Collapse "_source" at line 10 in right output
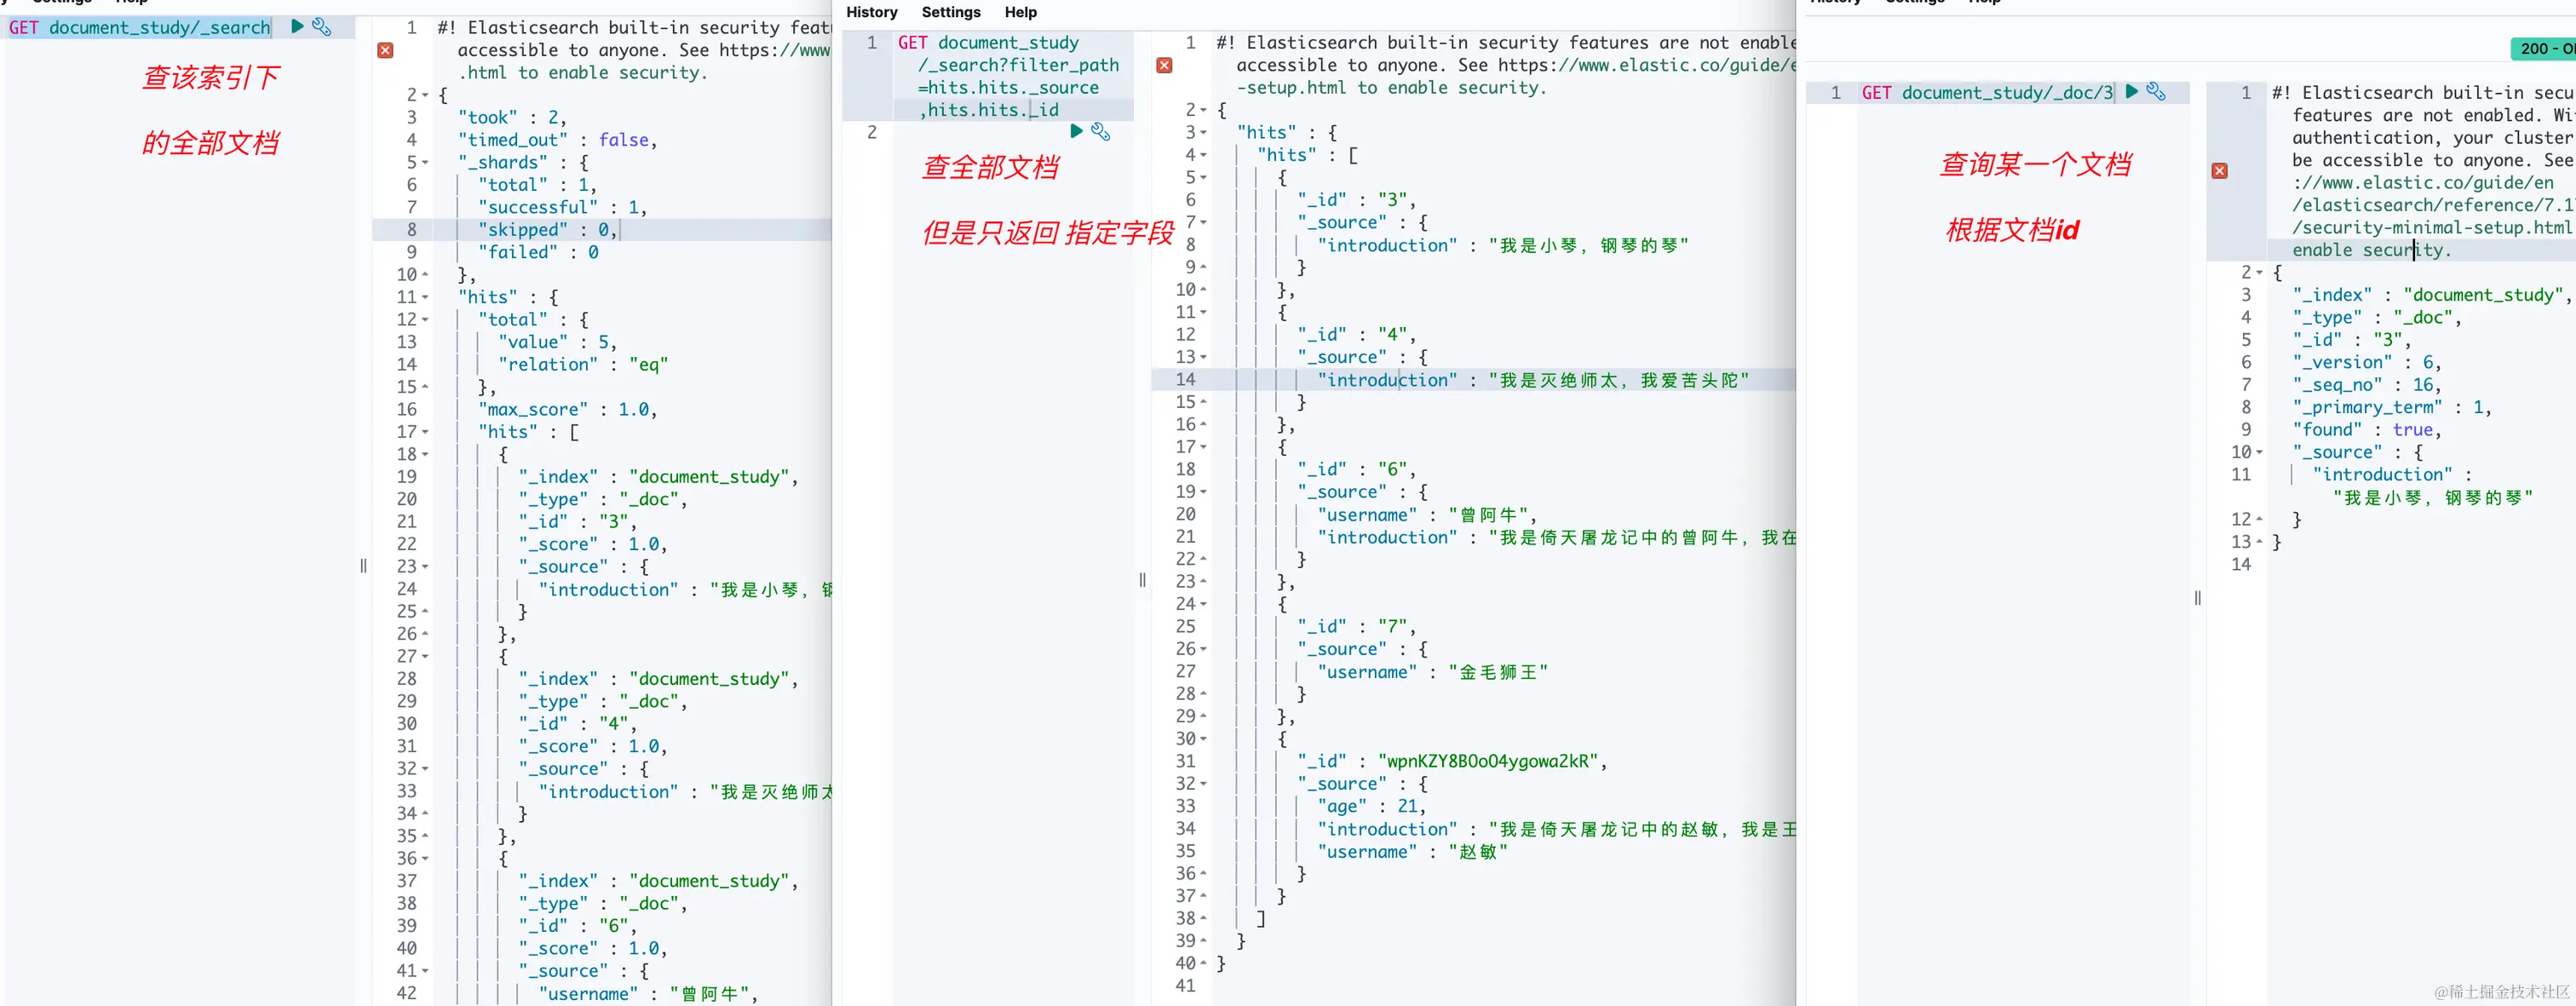 pos(2259,453)
